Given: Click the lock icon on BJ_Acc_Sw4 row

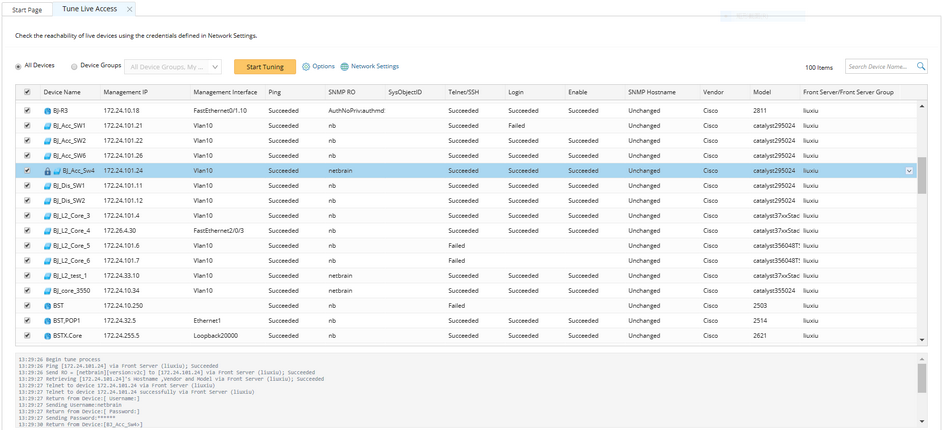Looking at the screenshot, I should (47, 171).
